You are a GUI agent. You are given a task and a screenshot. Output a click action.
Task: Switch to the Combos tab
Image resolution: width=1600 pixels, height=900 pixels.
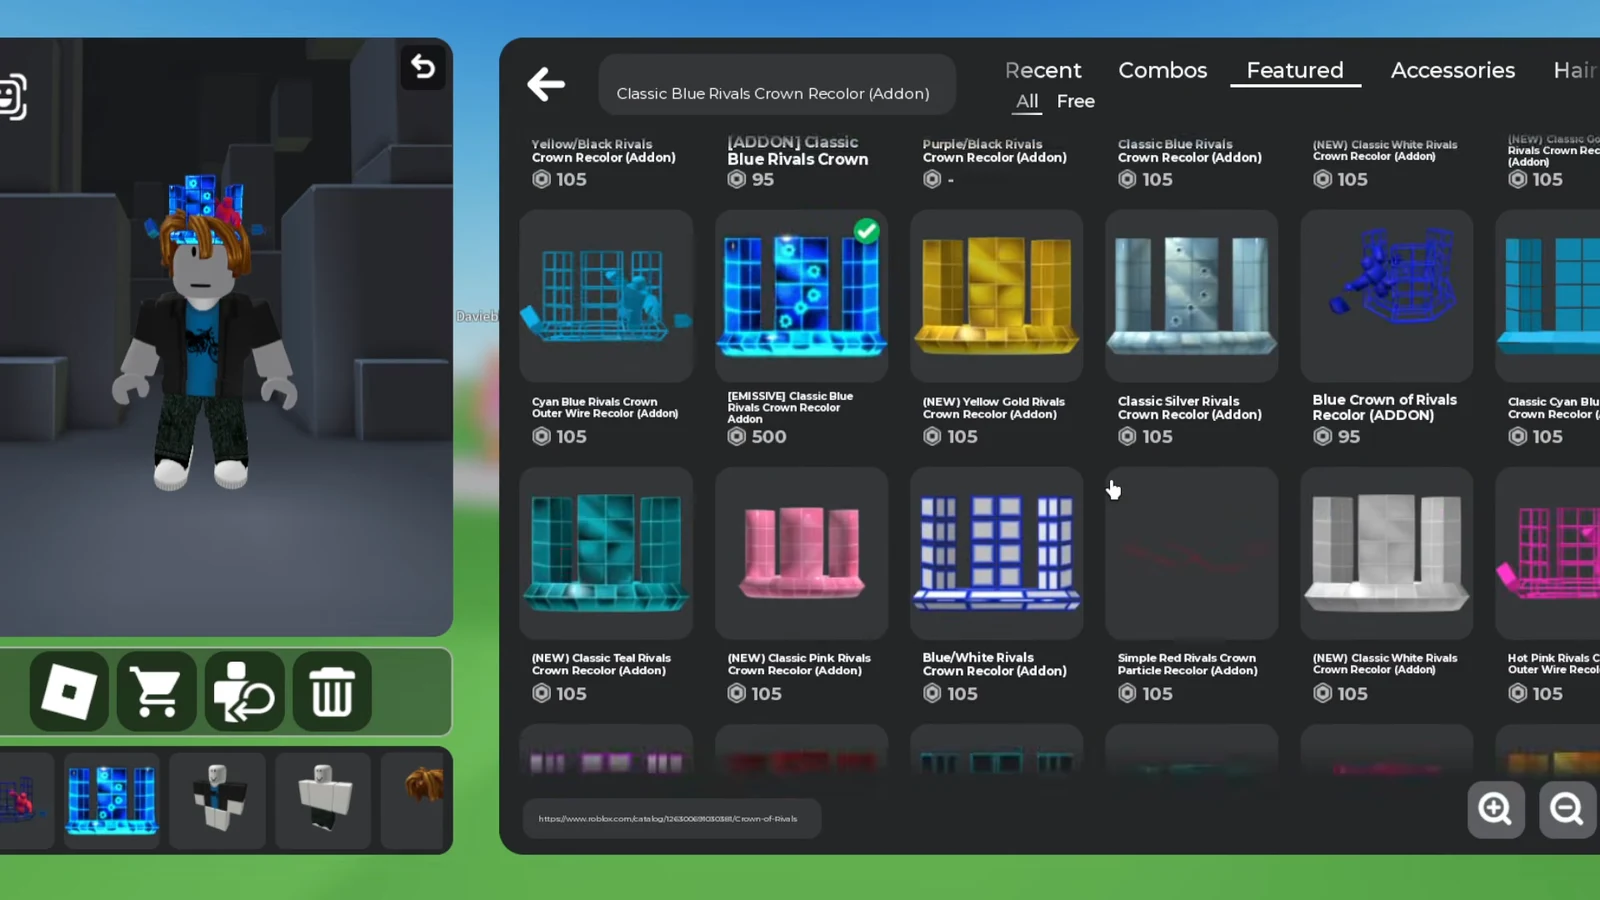(x=1162, y=70)
